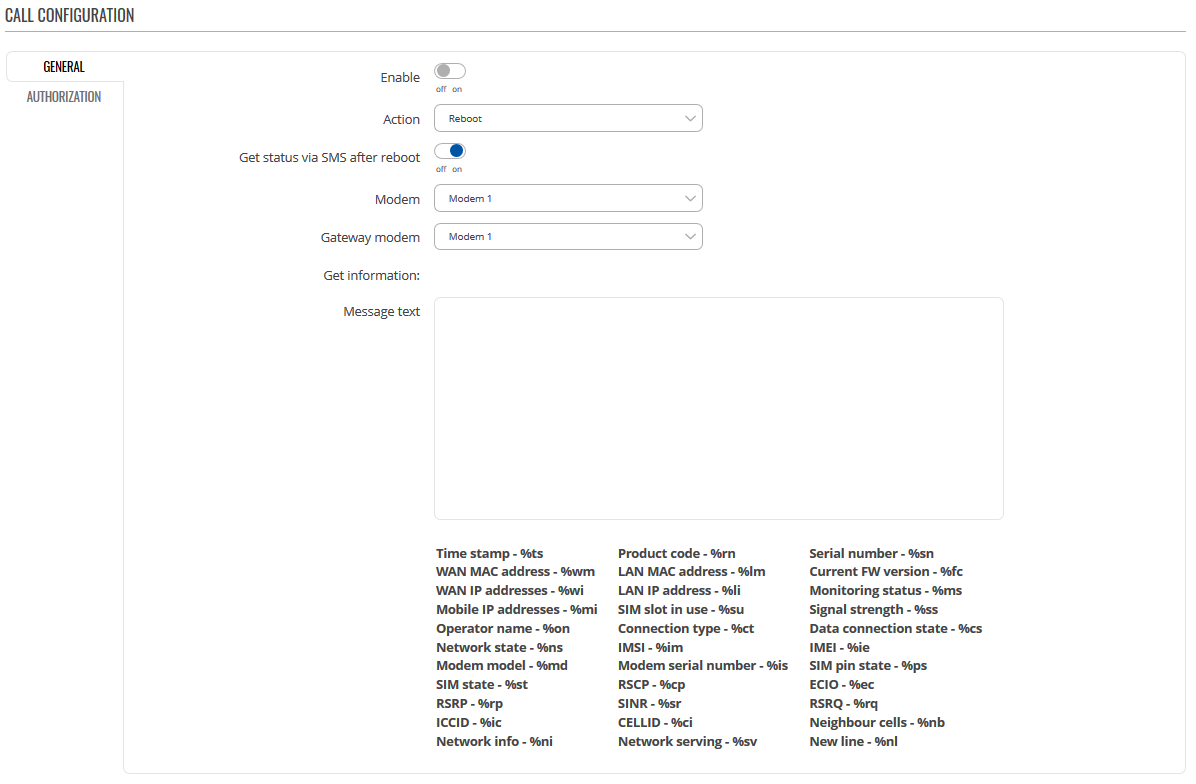The image size is (1196, 784).
Task: Click the New line - %nl code
Action: (853, 742)
